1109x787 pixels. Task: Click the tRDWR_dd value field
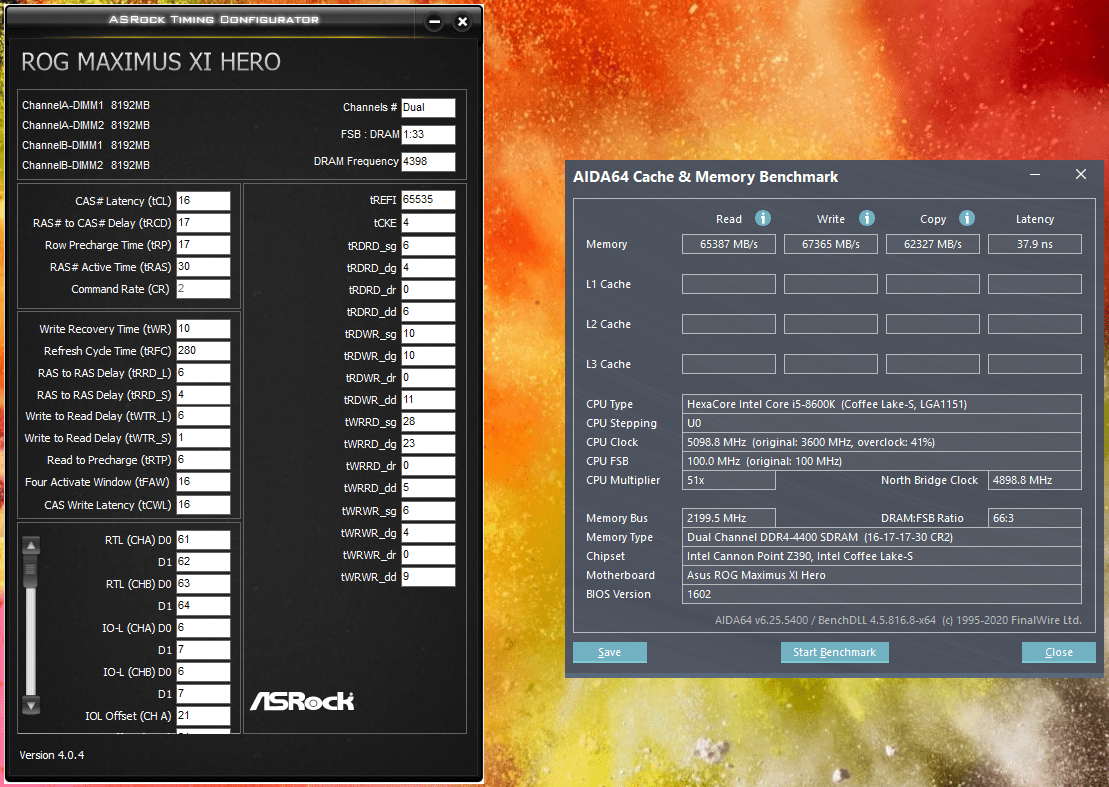(x=428, y=400)
